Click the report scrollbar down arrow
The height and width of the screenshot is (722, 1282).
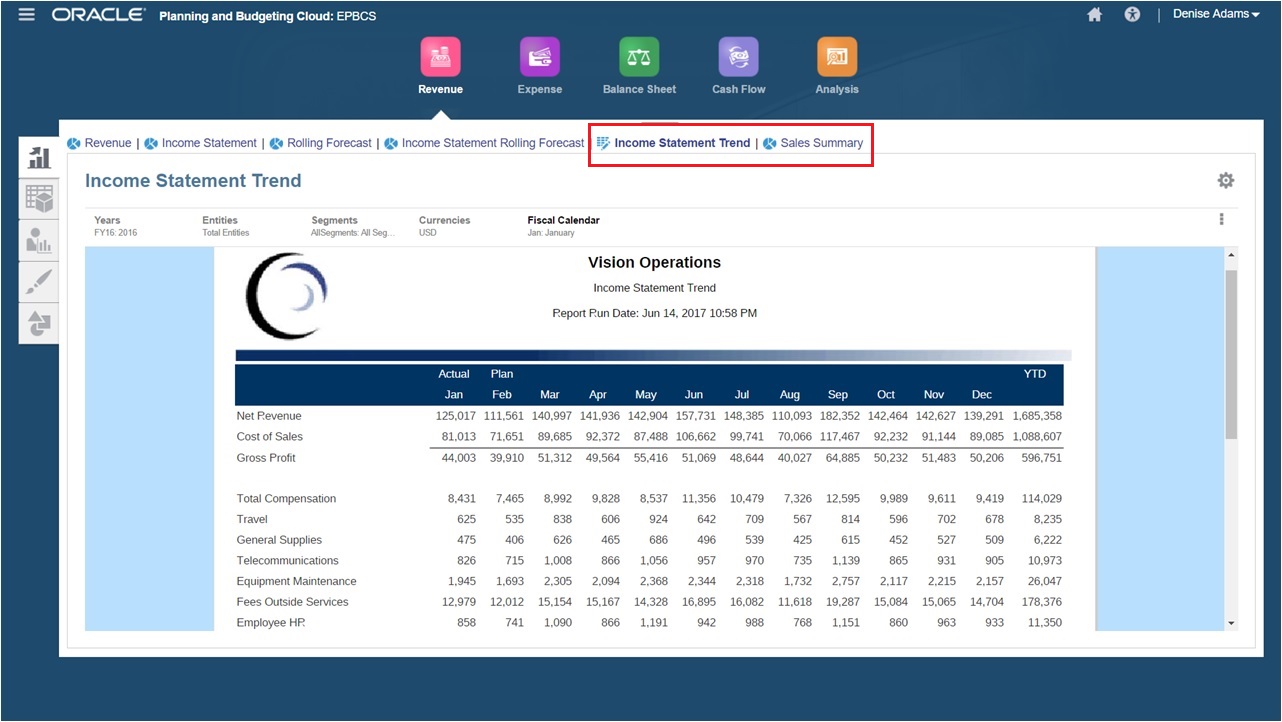(1231, 623)
